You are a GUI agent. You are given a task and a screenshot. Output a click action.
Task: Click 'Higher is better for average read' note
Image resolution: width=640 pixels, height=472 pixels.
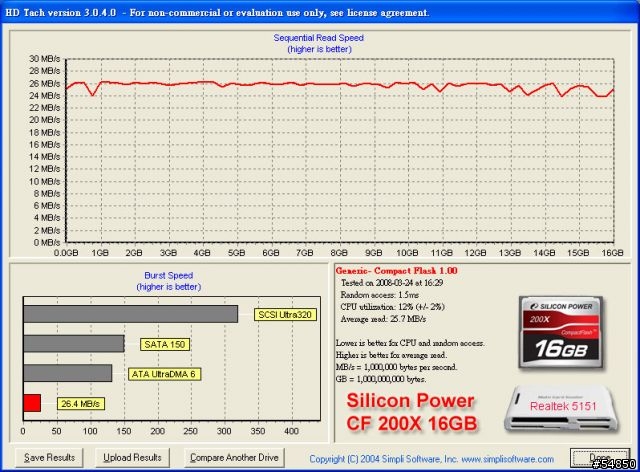pyautogui.click(x=391, y=355)
